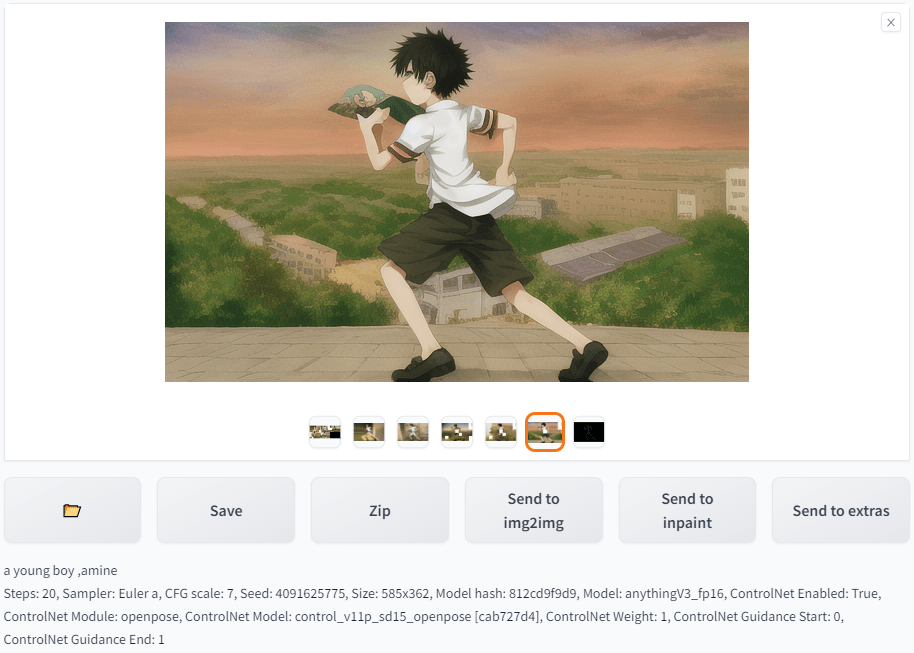
Task: Select the fifth gallery thumbnail
Action: click(501, 432)
